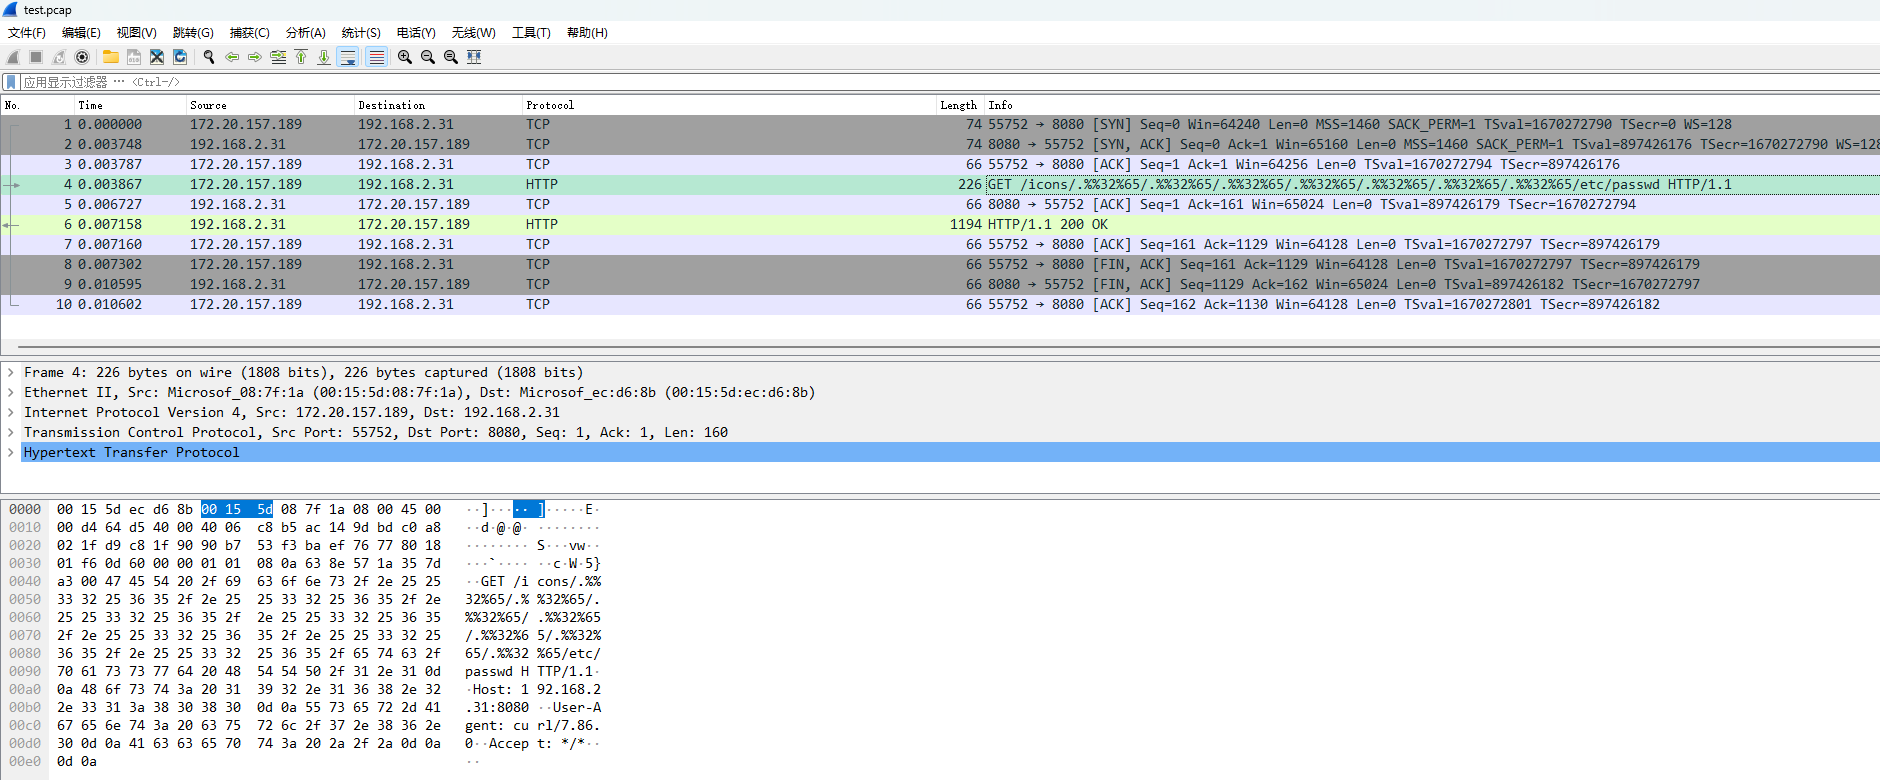This screenshot has height=780, width=1880.
Task: Select packet 7 at time 0.007160
Action: [x=940, y=244]
